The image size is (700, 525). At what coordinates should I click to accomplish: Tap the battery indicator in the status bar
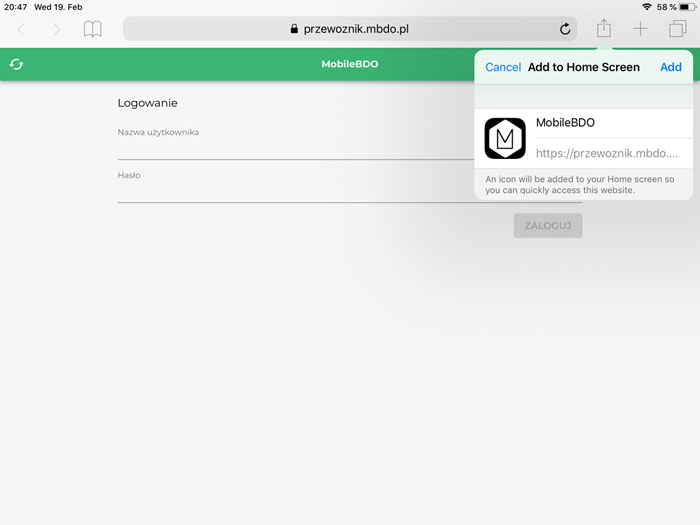tap(687, 7)
